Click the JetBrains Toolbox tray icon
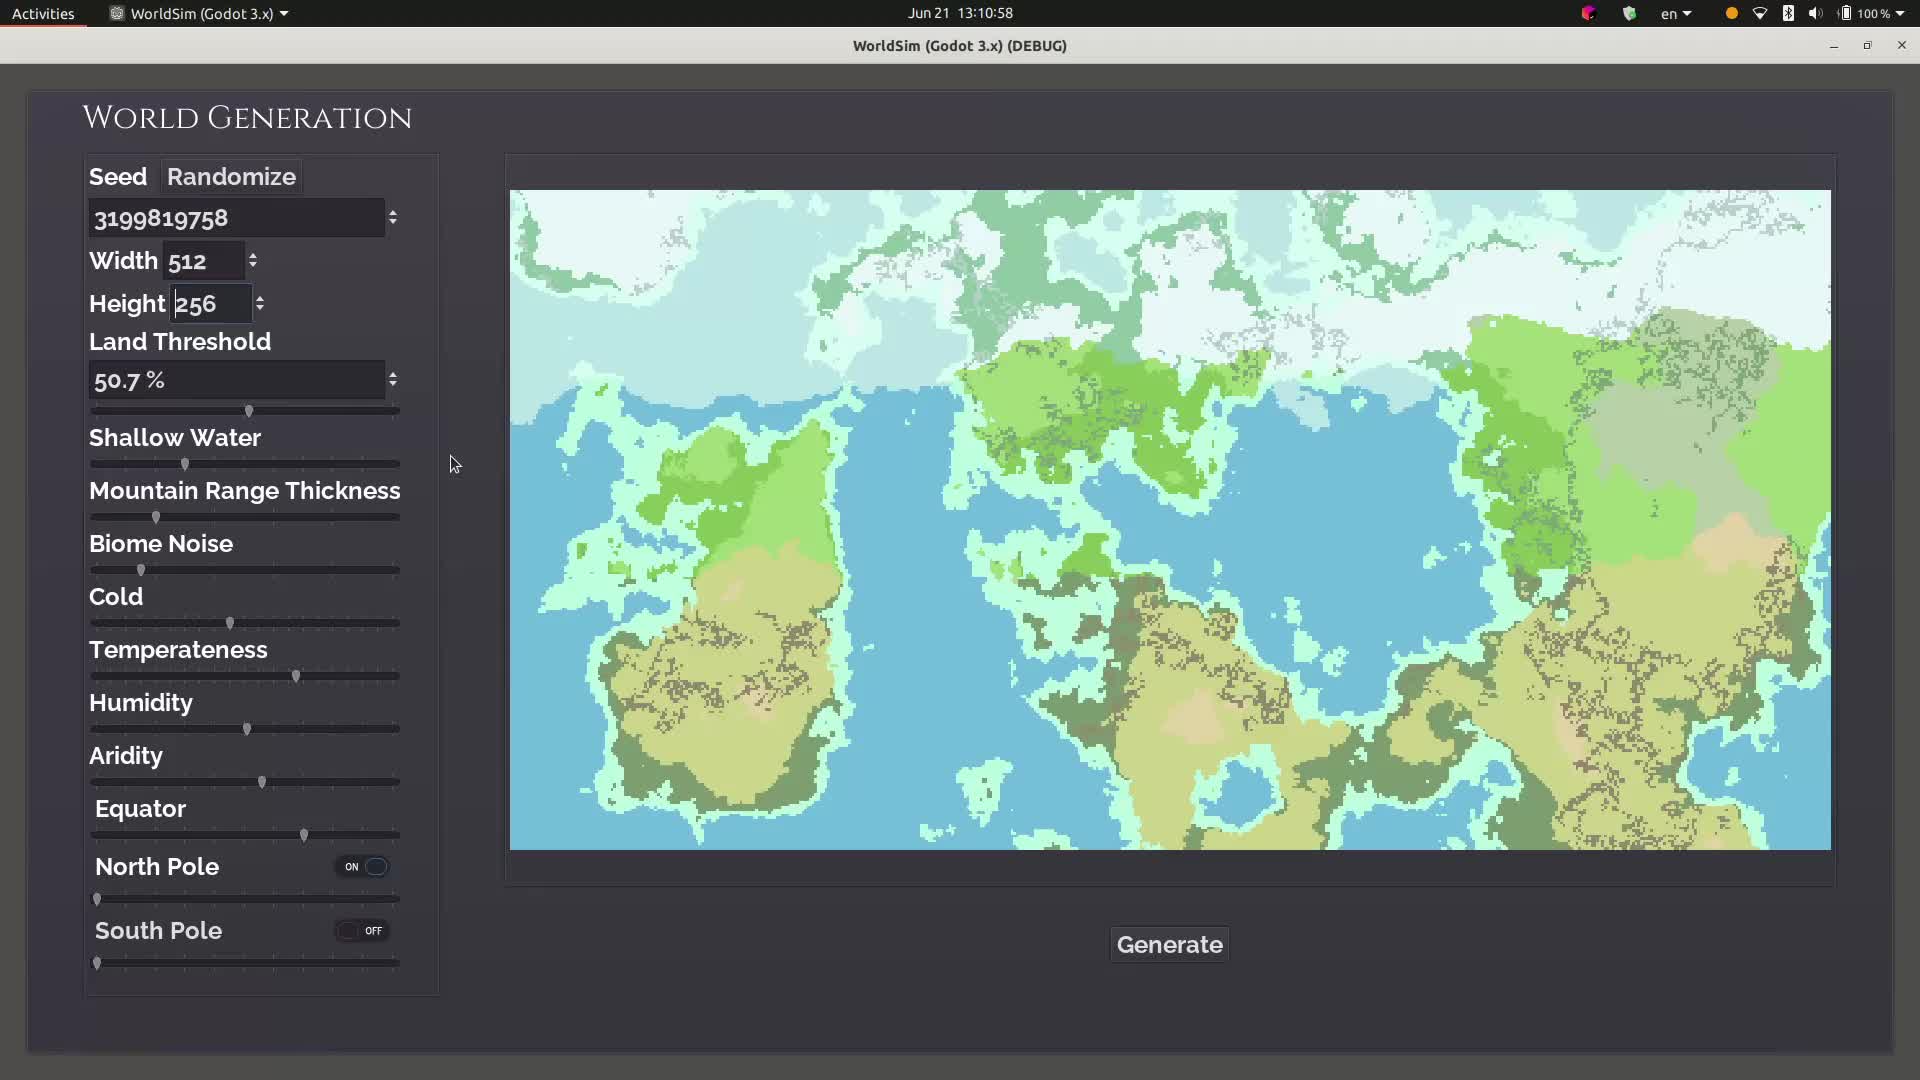Image resolution: width=1920 pixels, height=1080 pixels. click(x=1588, y=13)
